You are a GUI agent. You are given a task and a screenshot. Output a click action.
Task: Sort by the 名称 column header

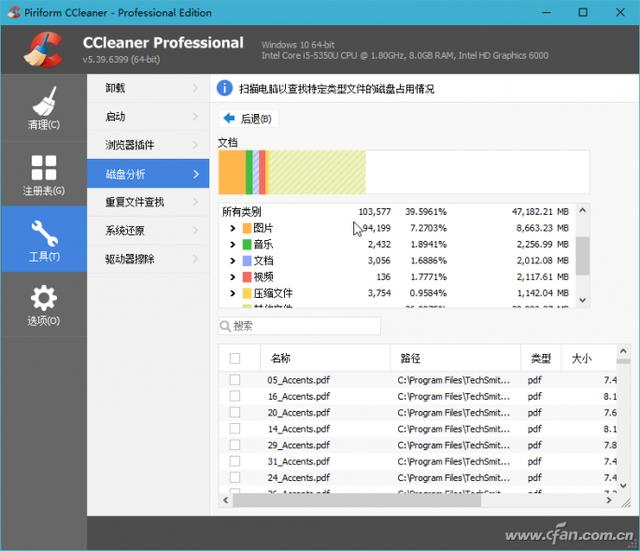[325, 358]
